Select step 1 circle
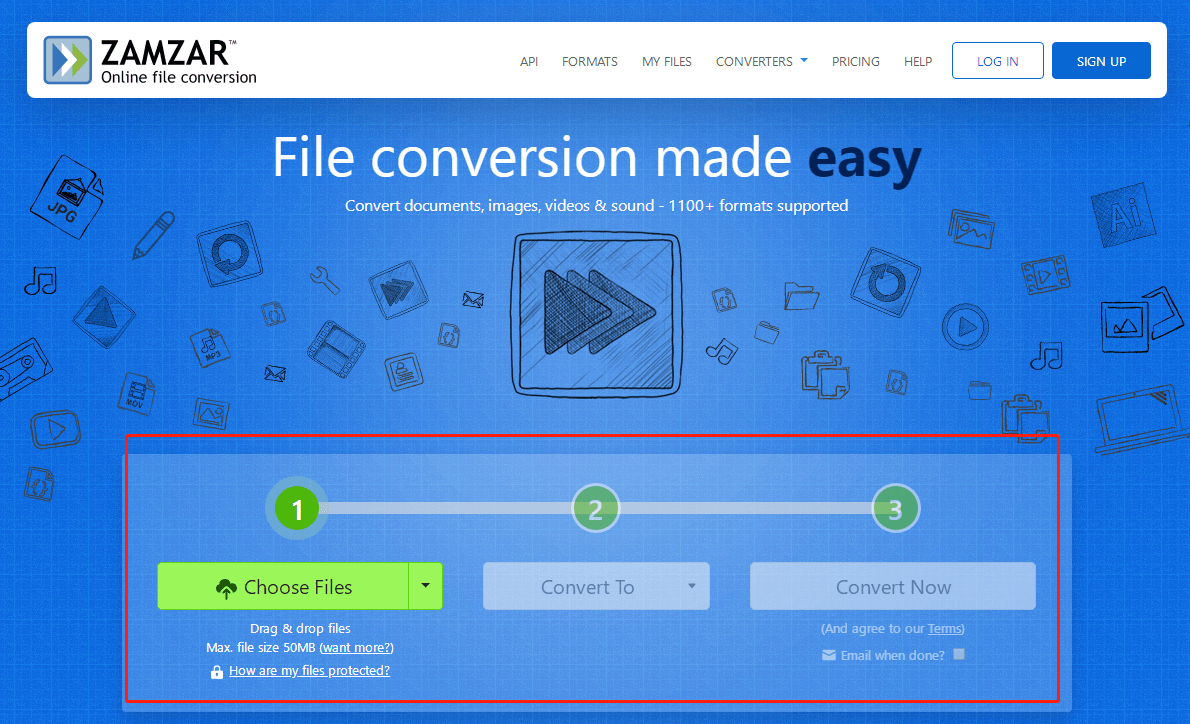 pyautogui.click(x=297, y=508)
